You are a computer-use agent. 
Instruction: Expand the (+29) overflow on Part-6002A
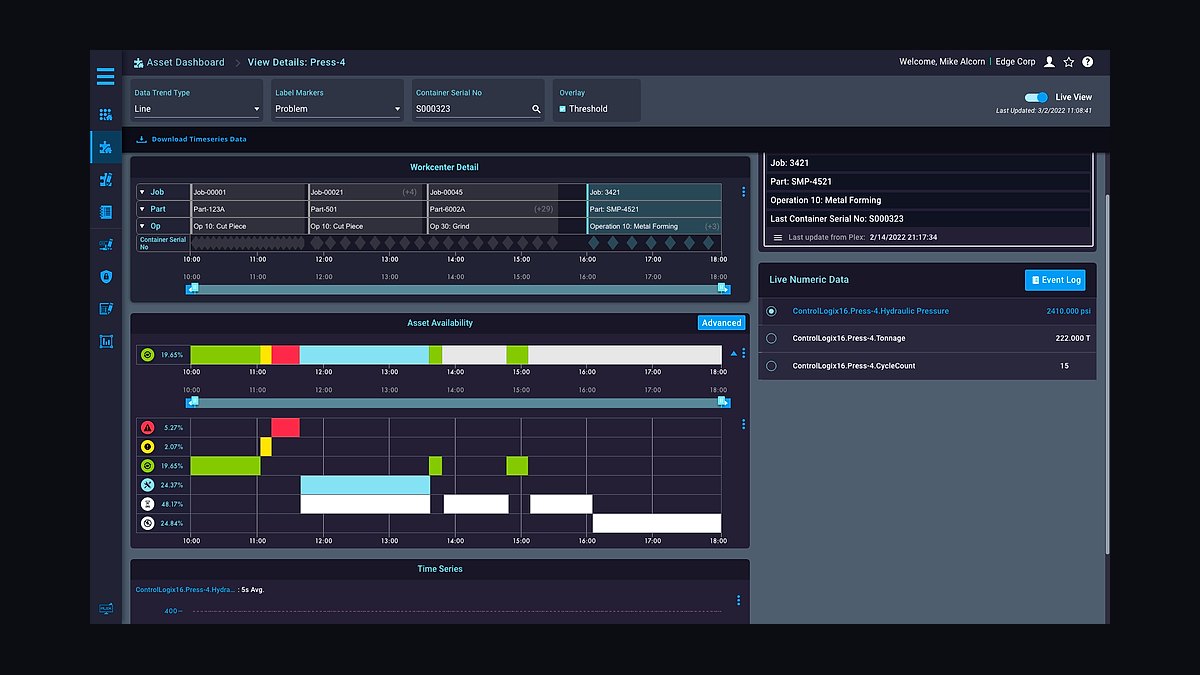click(544, 209)
